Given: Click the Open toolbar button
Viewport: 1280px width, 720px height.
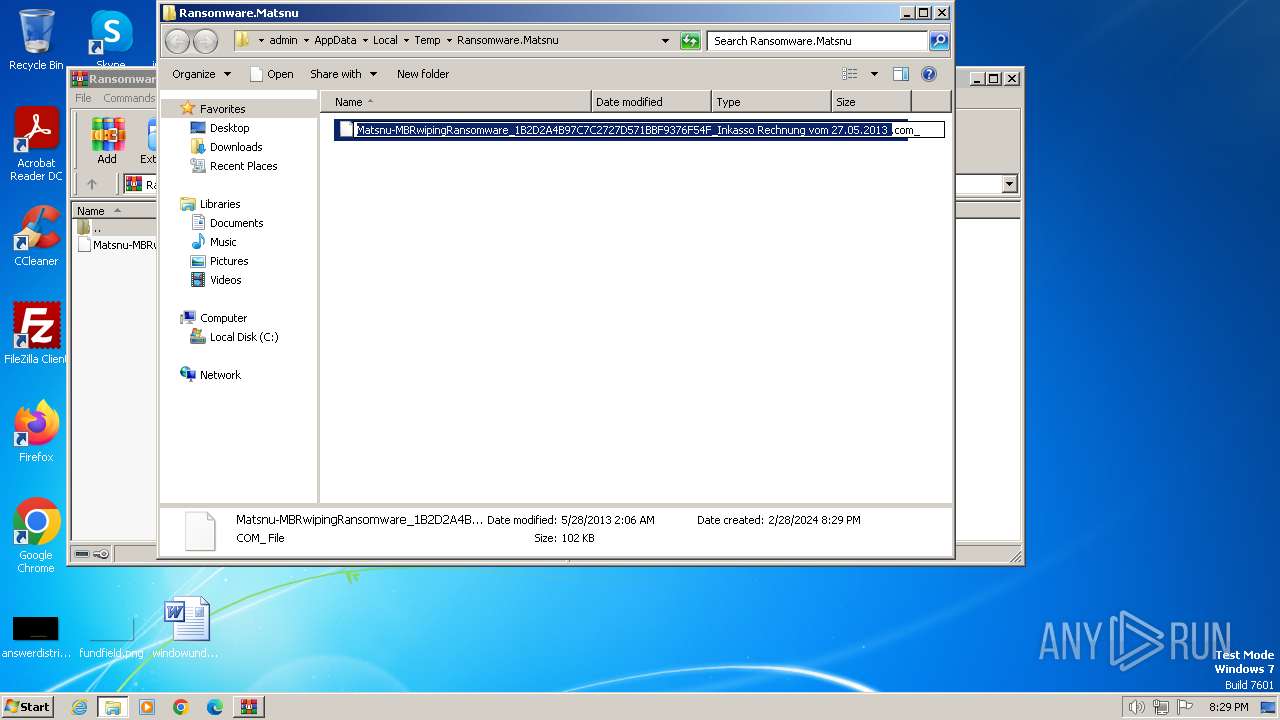Looking at the screenshot, I should [x=271, y=74].
